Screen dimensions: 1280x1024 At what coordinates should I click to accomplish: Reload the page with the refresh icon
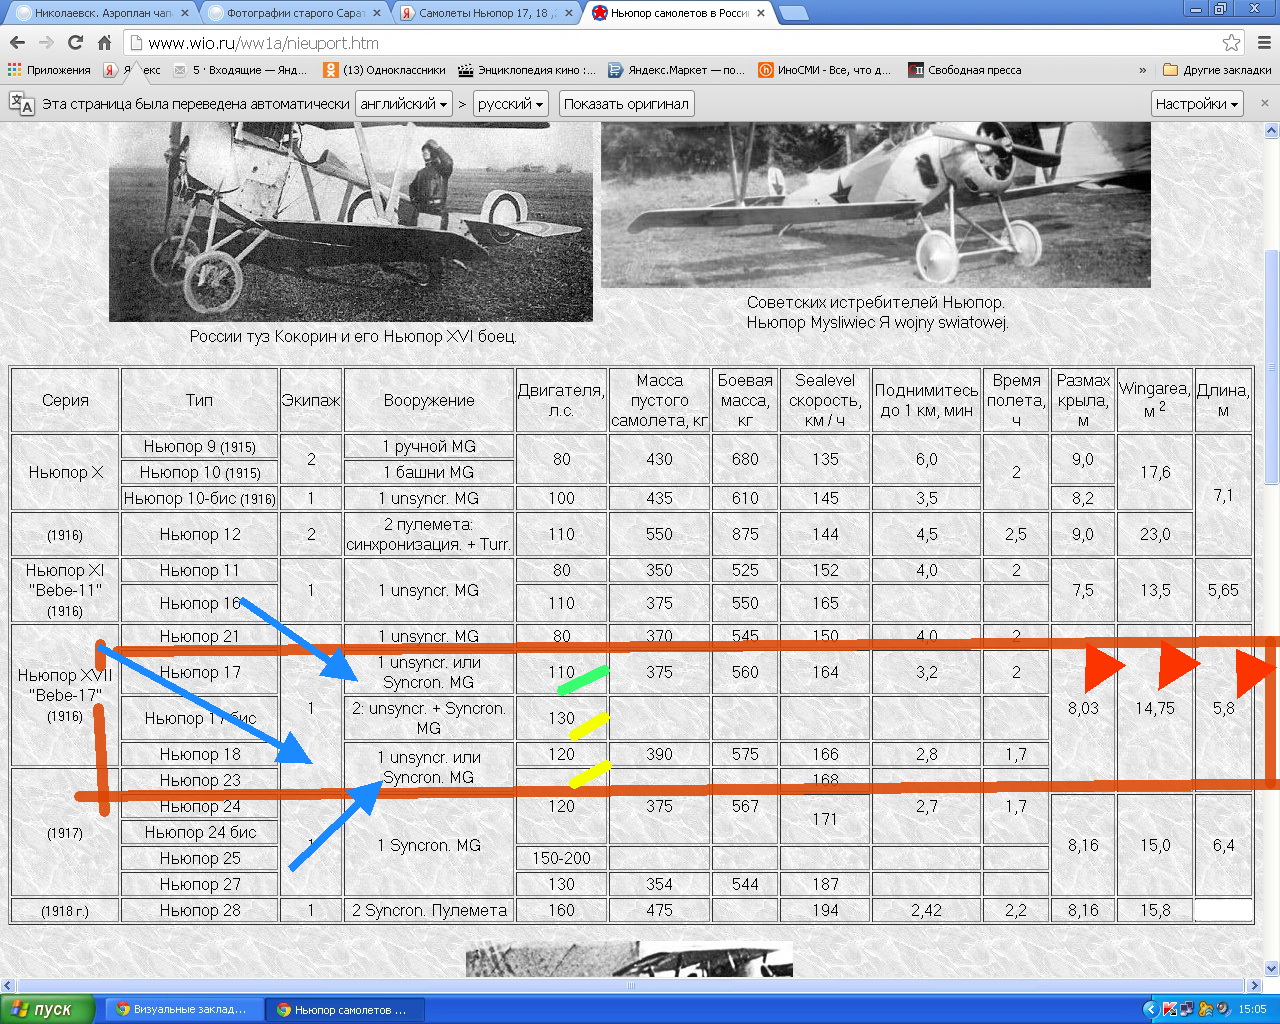[75, 43]
